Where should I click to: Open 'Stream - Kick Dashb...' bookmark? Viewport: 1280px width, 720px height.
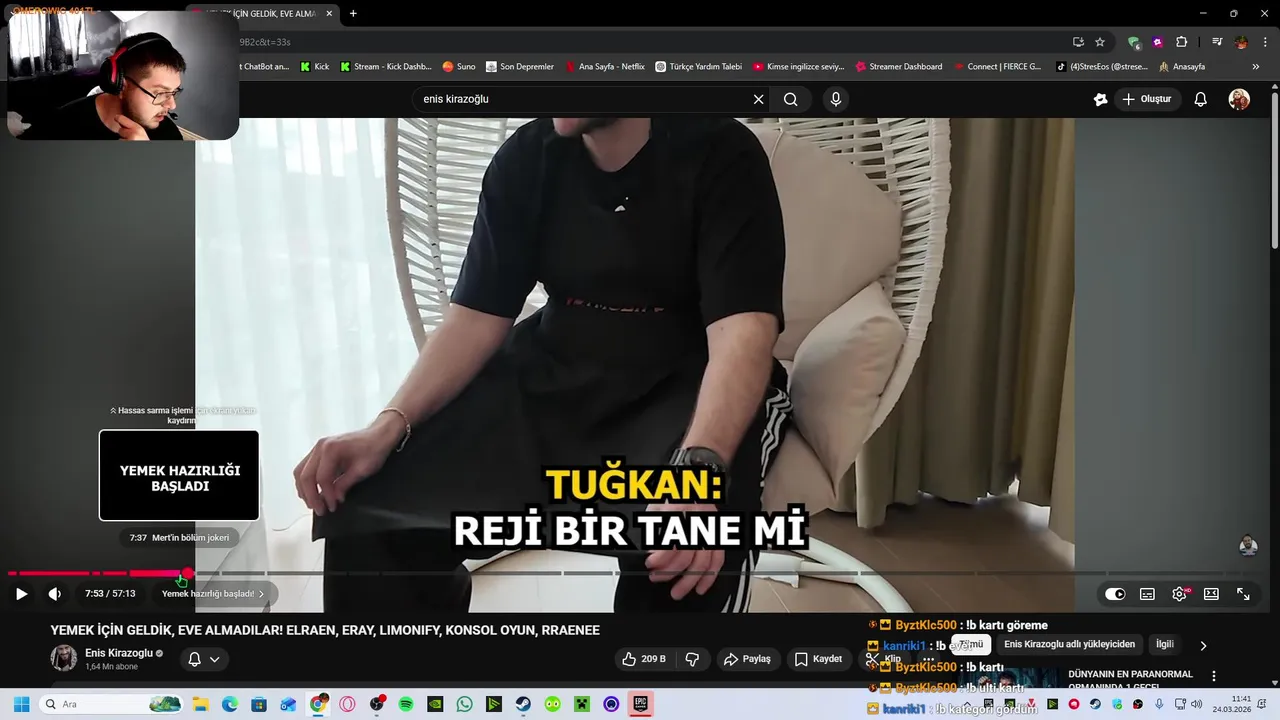point(386,67)
